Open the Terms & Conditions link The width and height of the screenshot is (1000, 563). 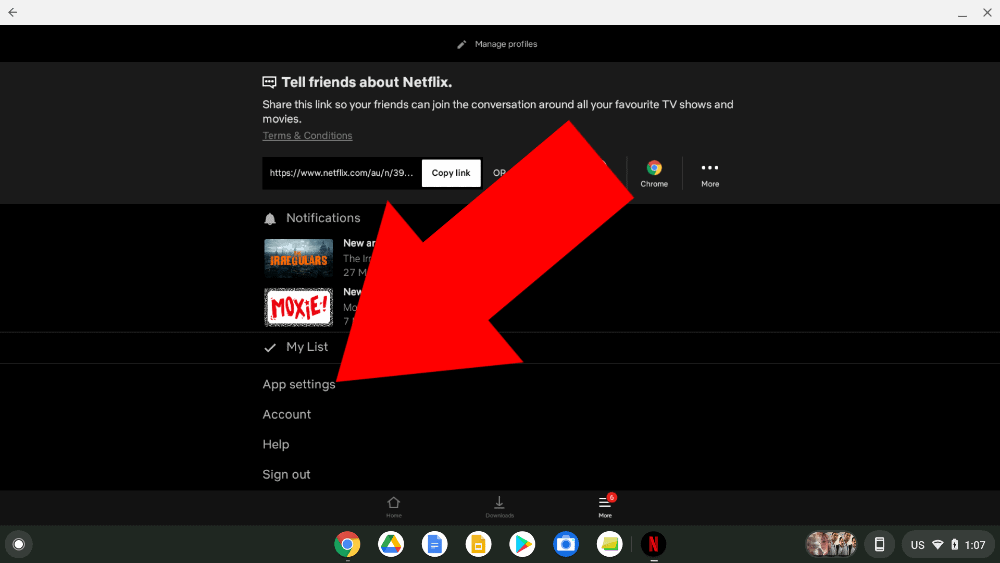307,136
